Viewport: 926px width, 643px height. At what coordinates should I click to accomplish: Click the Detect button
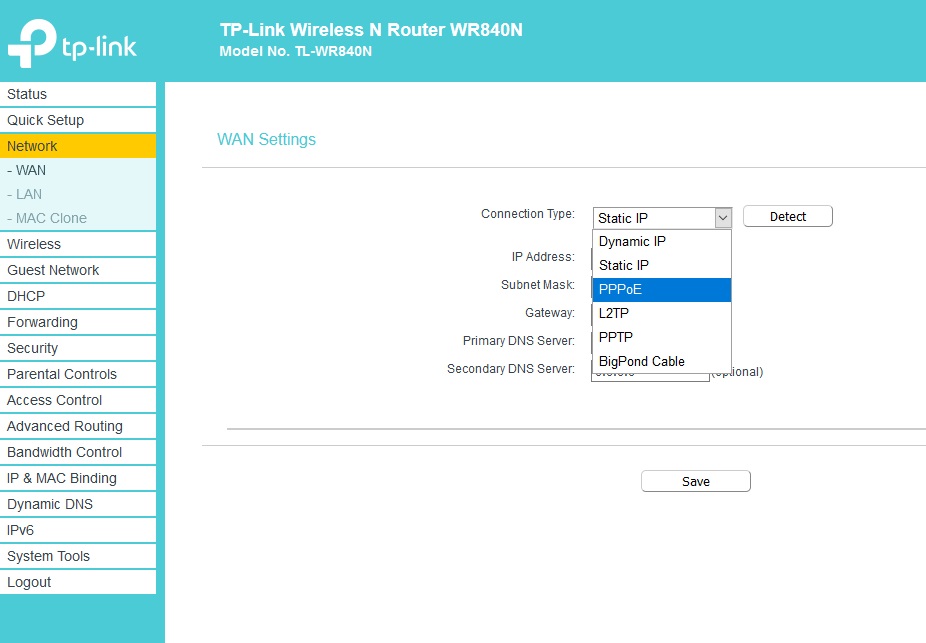coord(788,217)
